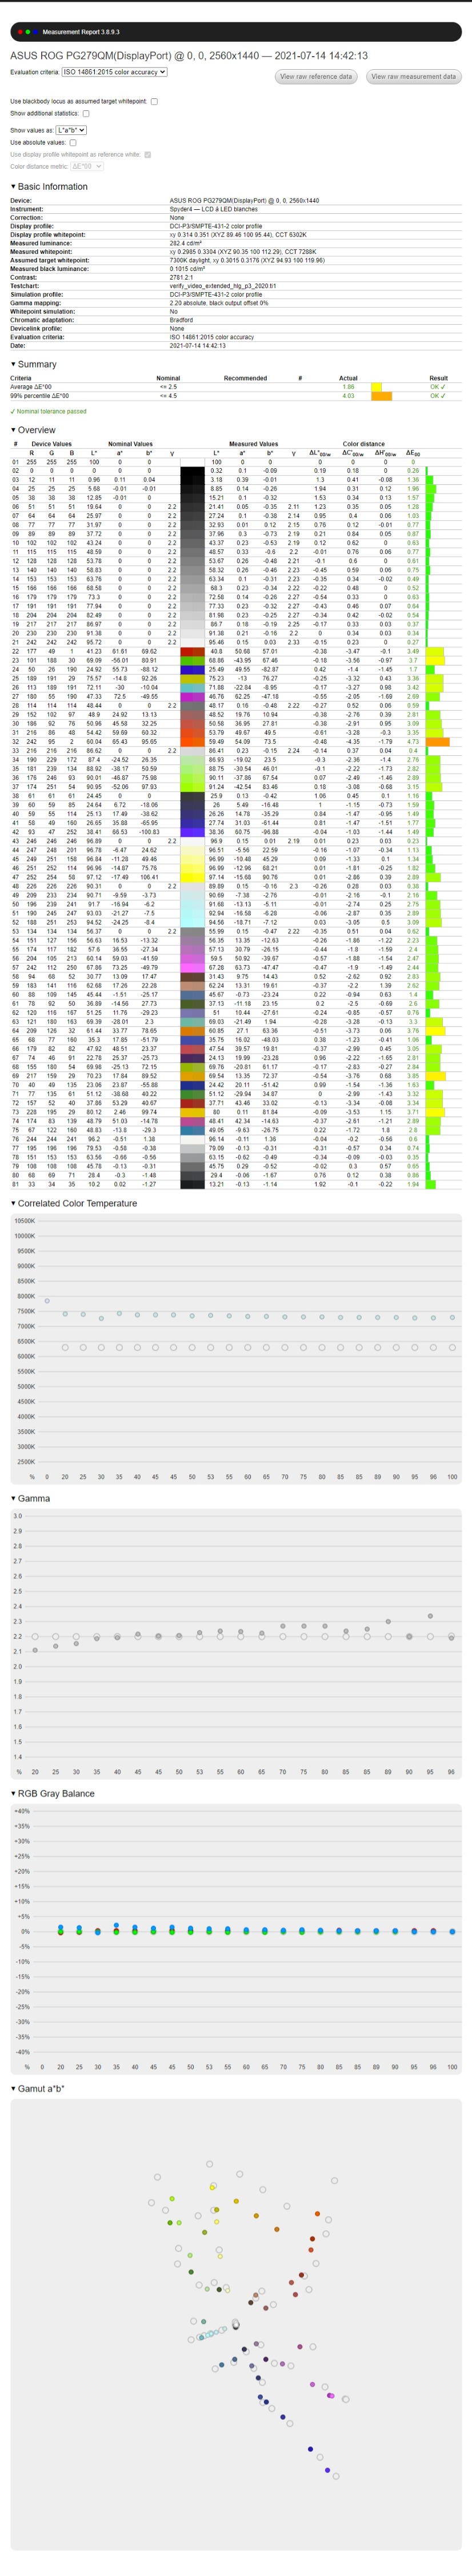This screenshot has width=472, height=2576.
Task: Click the 3.0 label on Gamma chart
Action: pyautogui.click(x=17, y=1516)
